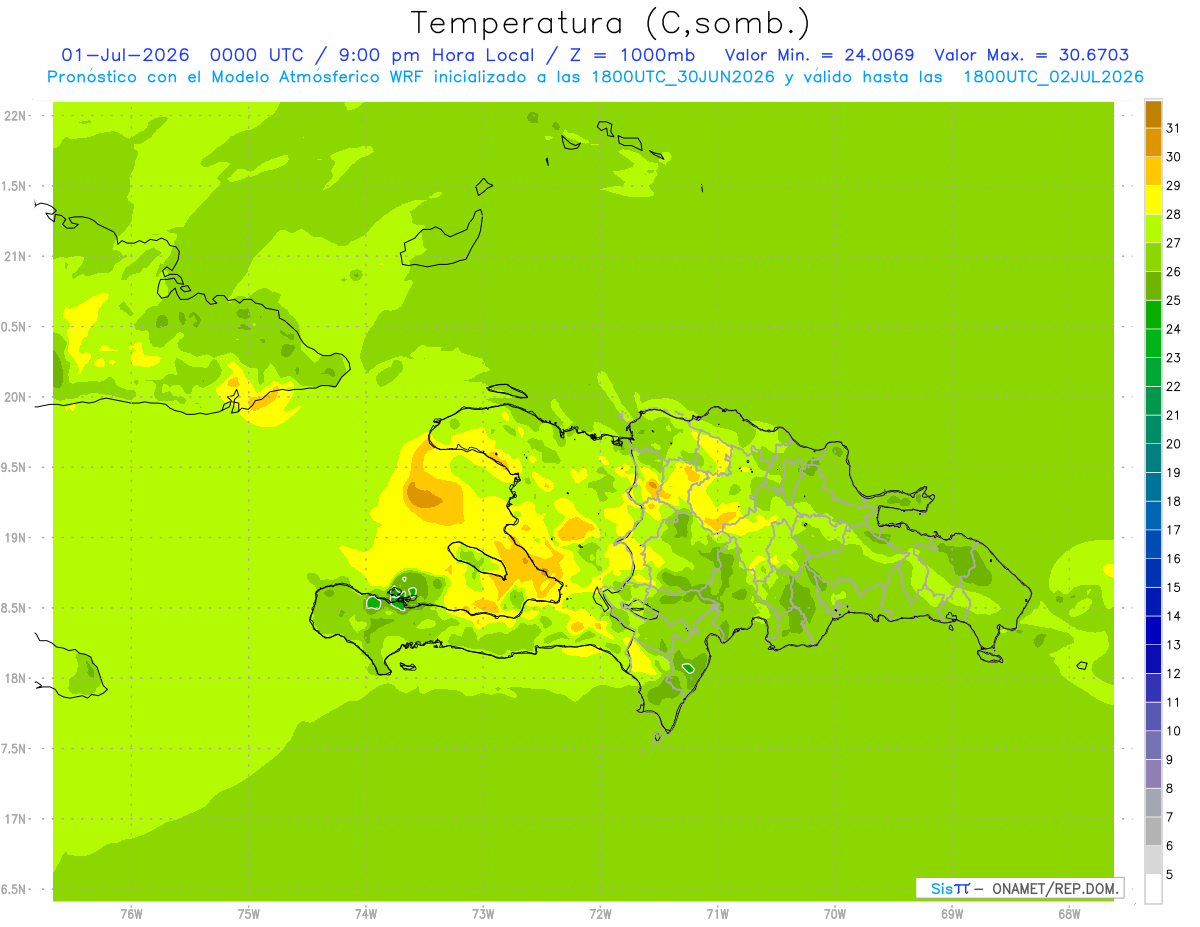Click the '17N' latitude axis label

click(x=16, y=819)
